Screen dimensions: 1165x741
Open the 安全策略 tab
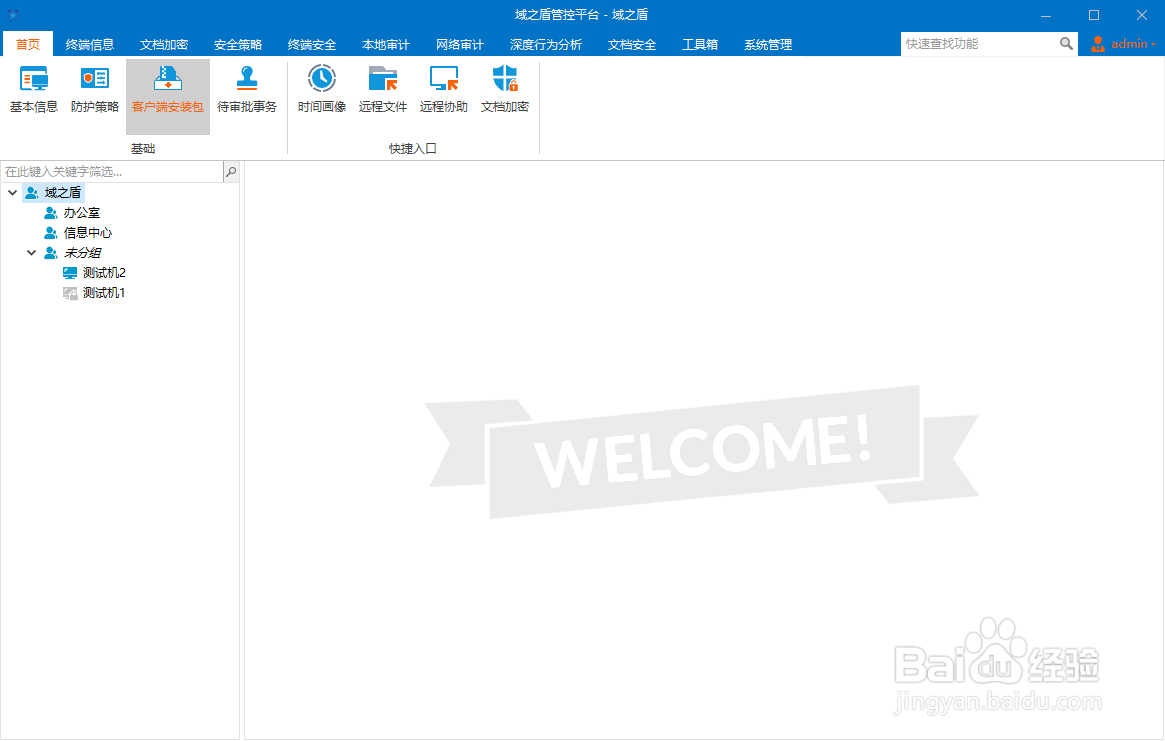238,45
